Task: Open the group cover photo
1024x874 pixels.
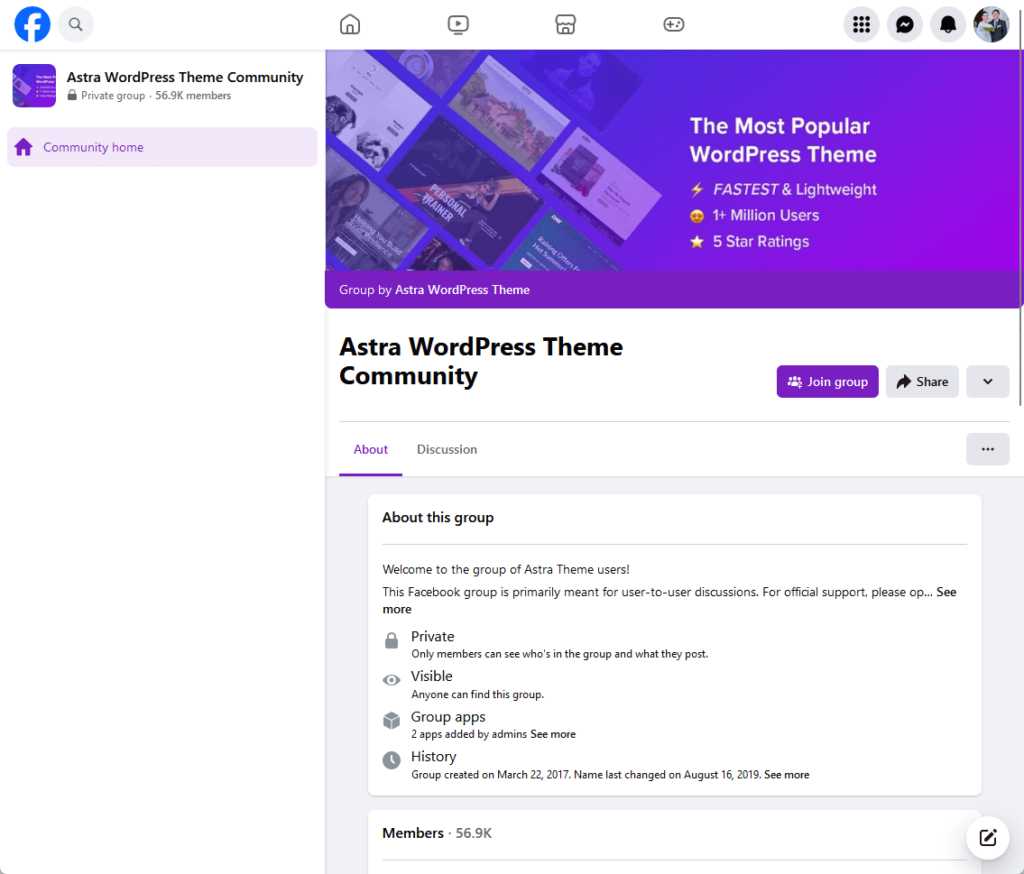Action: (x=673, y=160)
